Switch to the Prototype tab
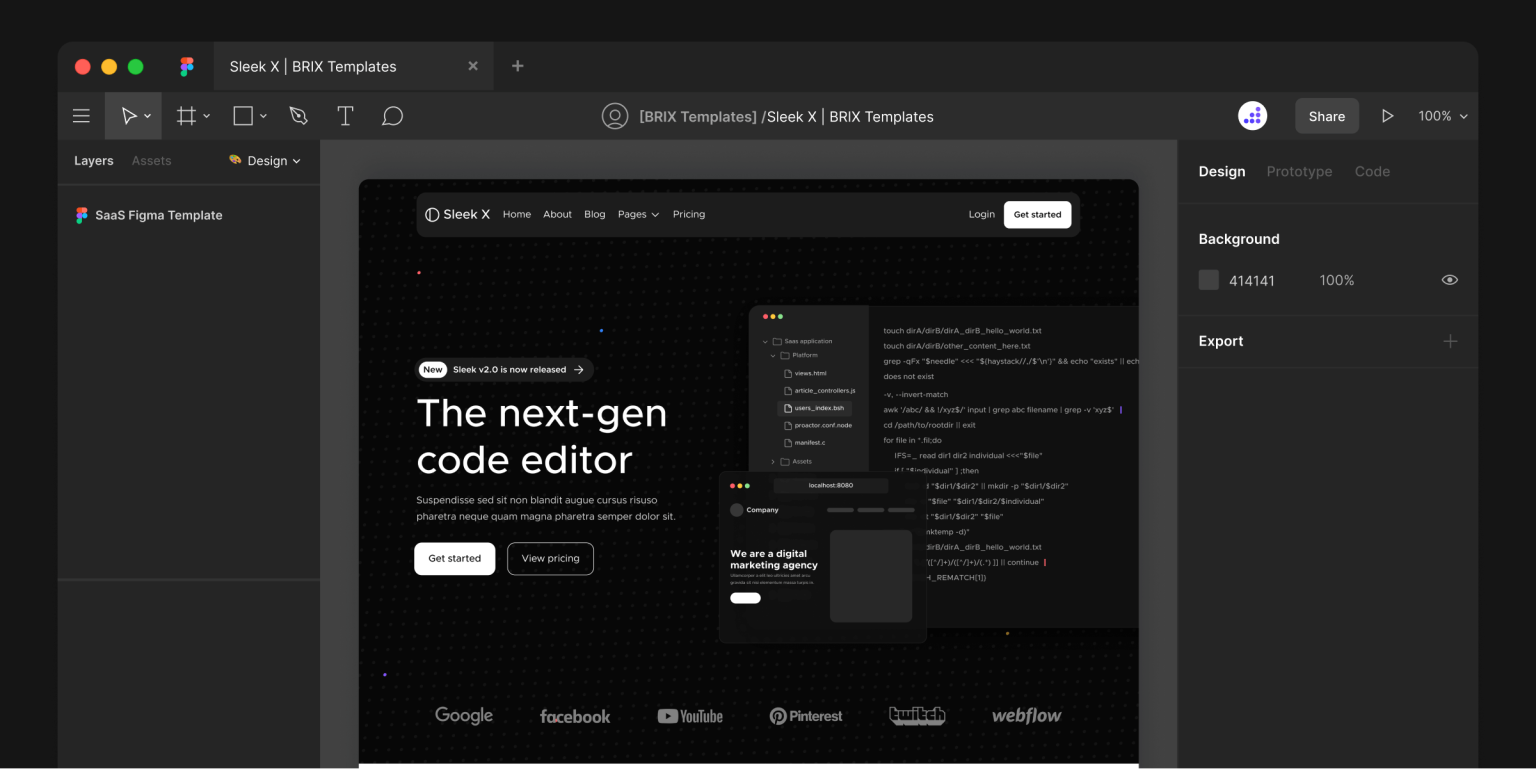The image size is (1536, 769). (x=1299, y=171)
